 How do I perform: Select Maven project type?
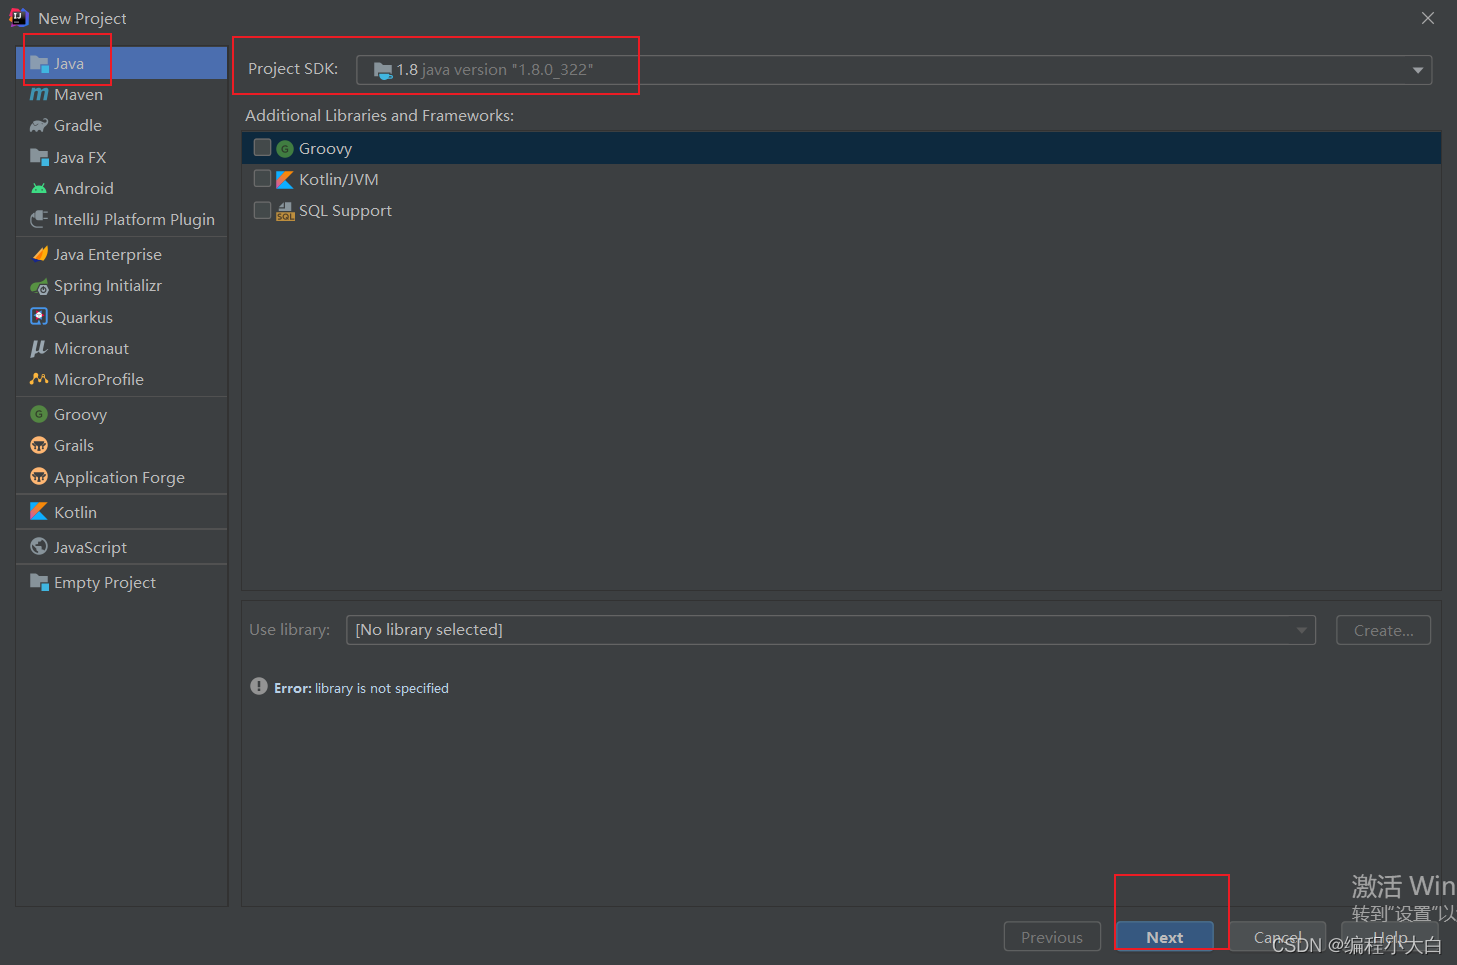[x=122, y=95]
